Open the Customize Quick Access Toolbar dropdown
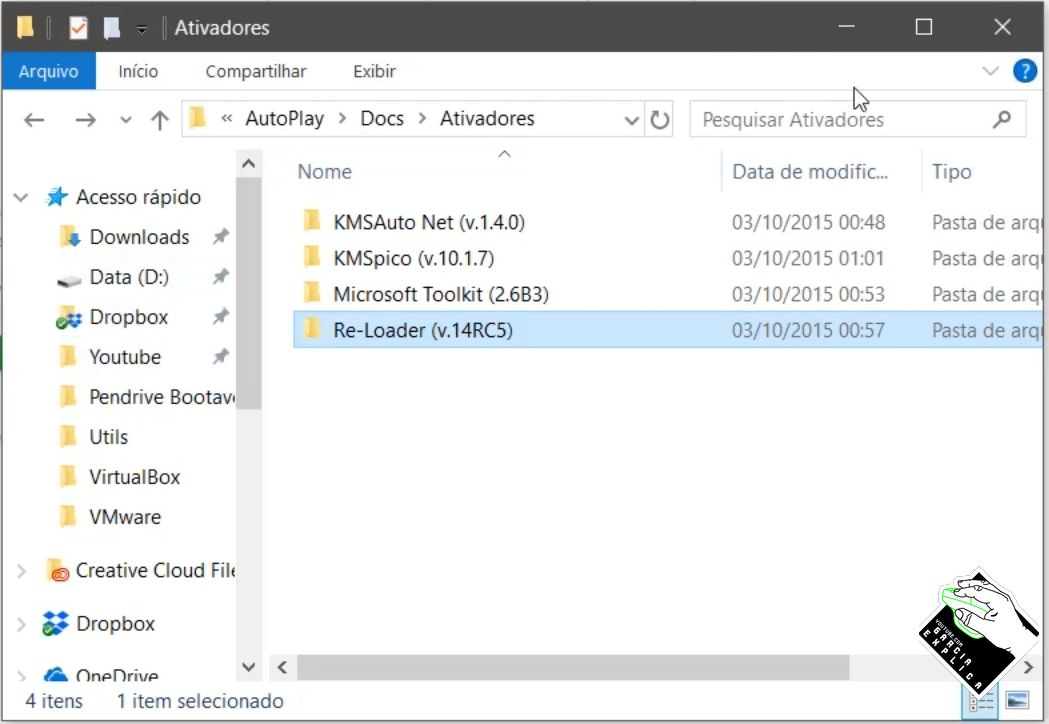The width and height of the screenshot is (1049, 724). click(x=141, y=29)
